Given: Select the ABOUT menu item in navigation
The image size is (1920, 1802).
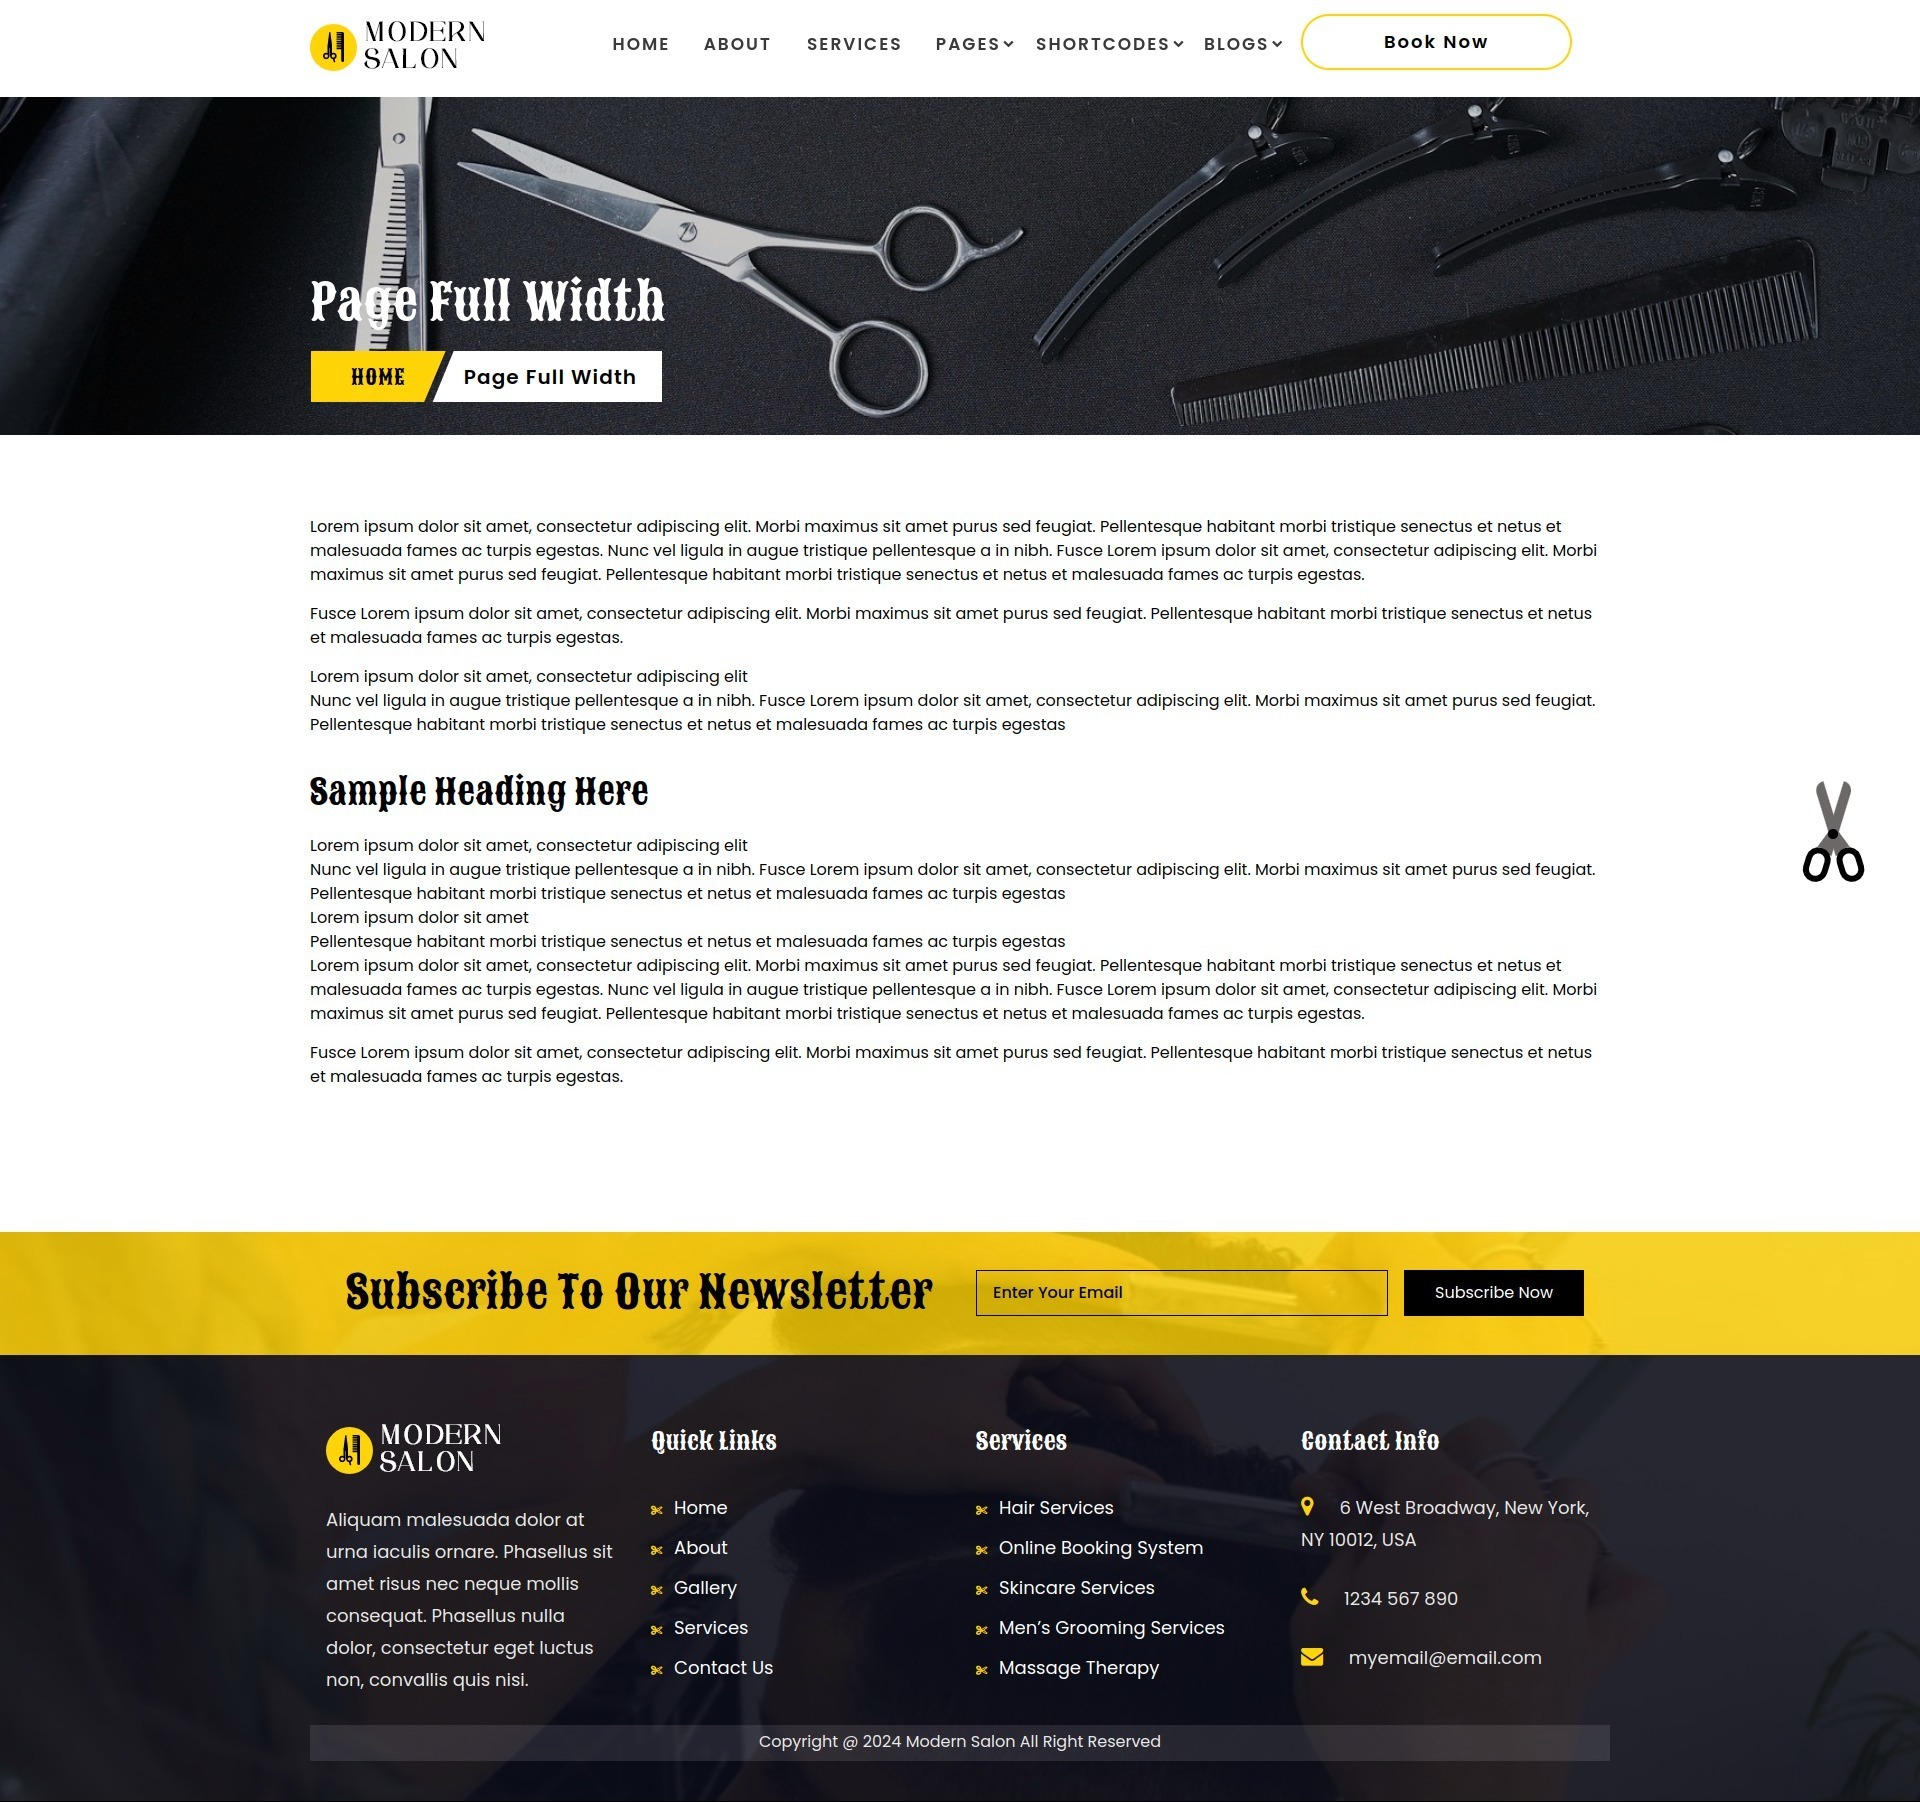Looking at the screenshot, I should click(737, 42).
